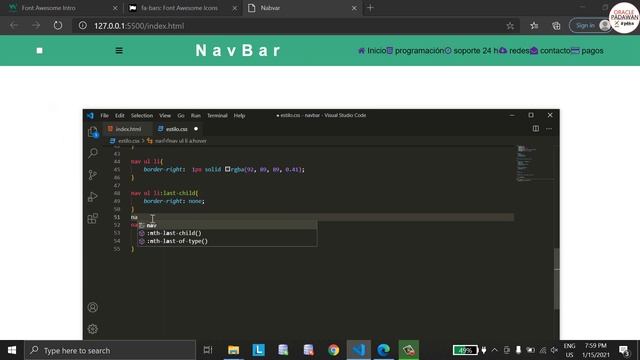Open the Extensions view in VS Code
640x360 pixels.
tap(93, 218)
